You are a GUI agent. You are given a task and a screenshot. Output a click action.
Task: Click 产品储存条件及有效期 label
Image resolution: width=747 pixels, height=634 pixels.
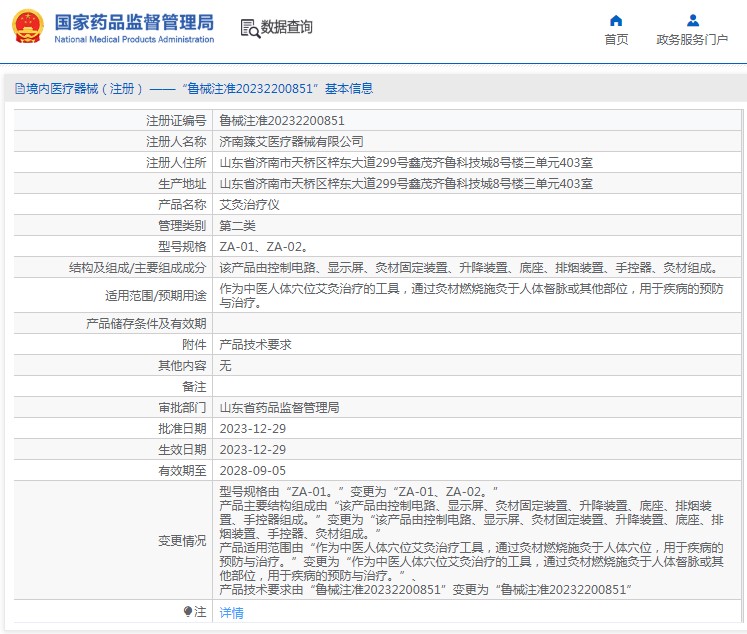146,323
